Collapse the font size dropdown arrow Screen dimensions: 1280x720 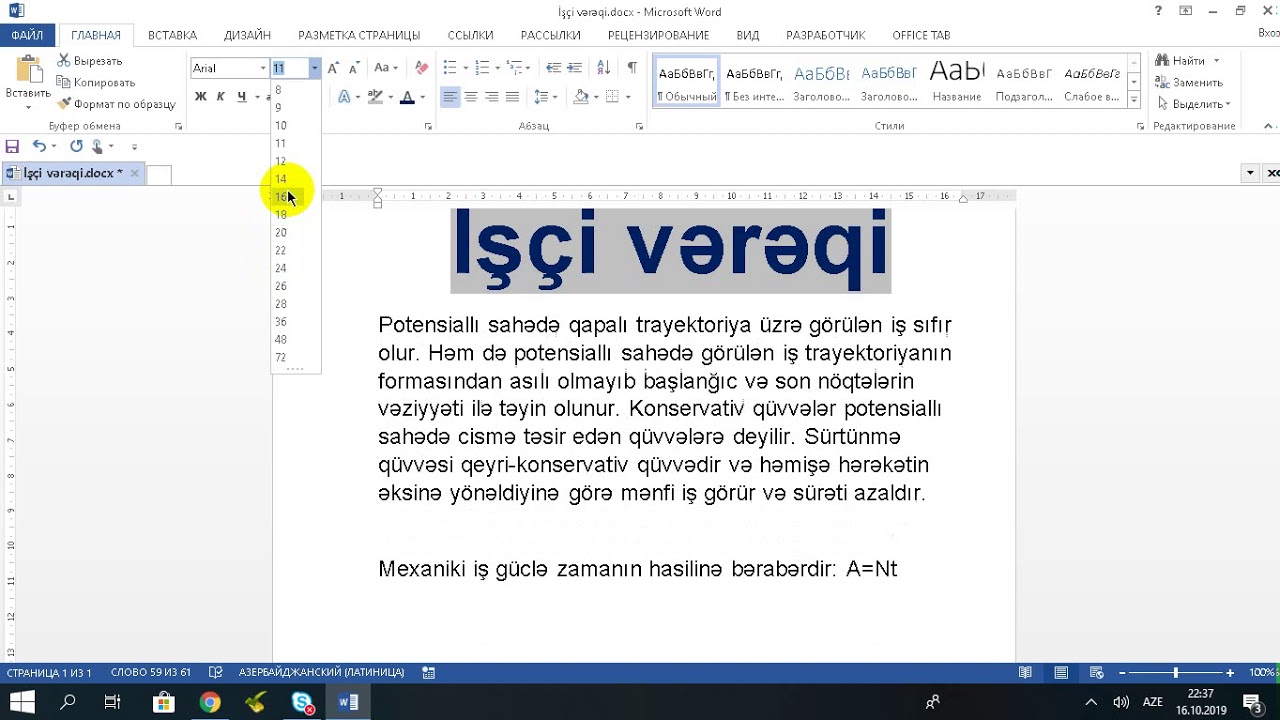315,68
